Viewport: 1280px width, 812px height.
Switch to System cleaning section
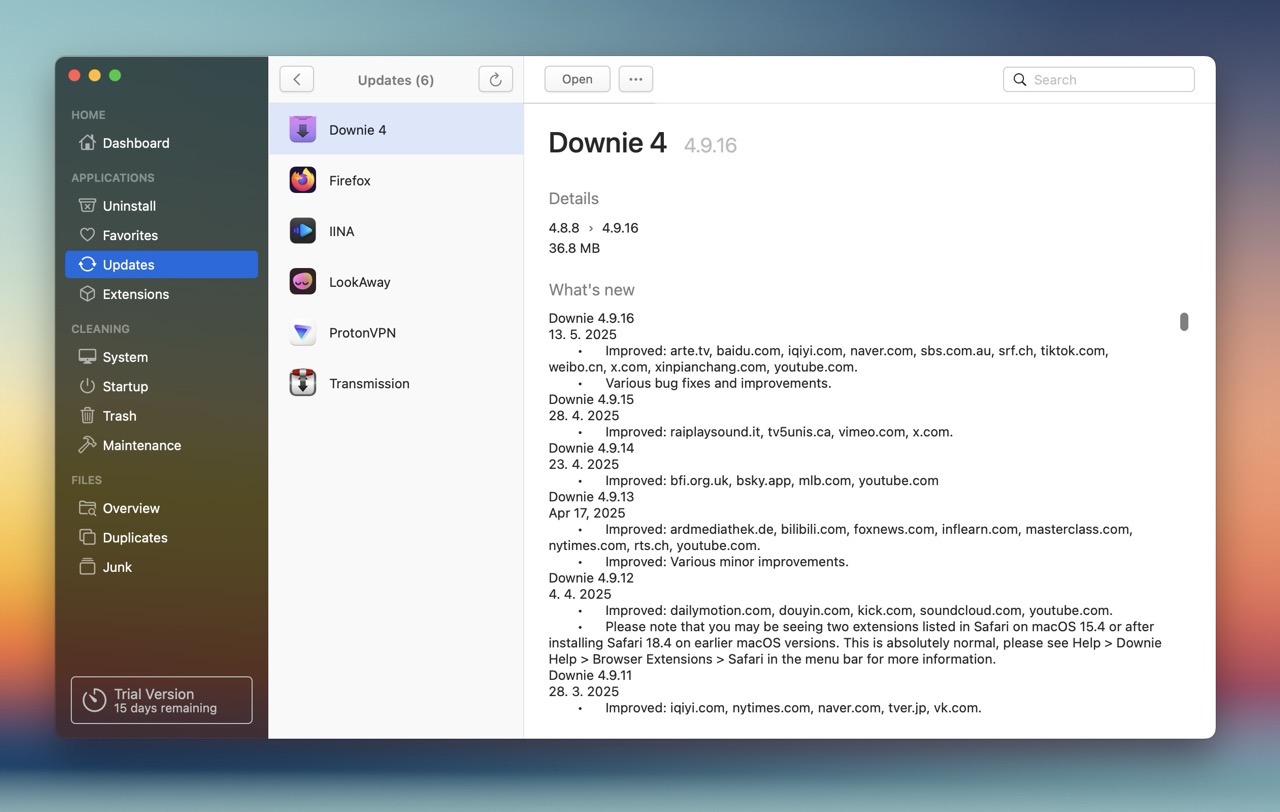(162, 357)
